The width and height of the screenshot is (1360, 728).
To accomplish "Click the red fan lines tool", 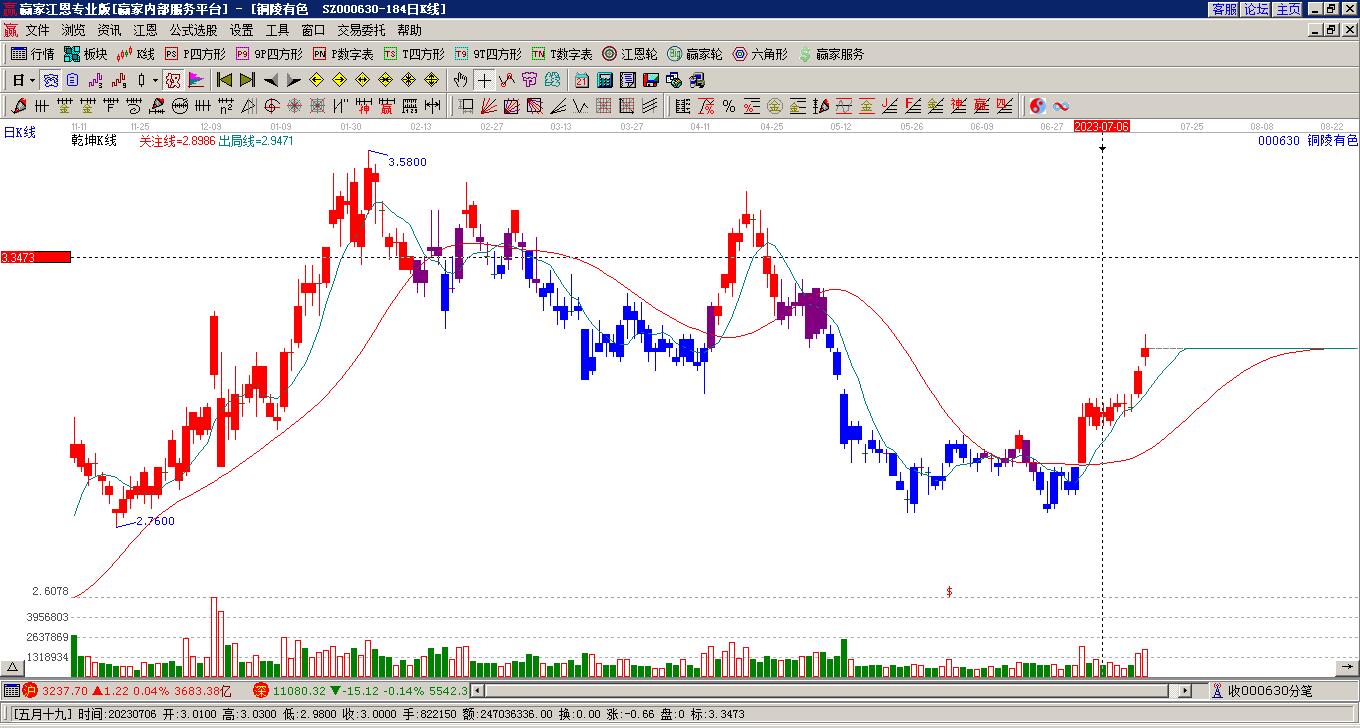I will click(489, 106).
